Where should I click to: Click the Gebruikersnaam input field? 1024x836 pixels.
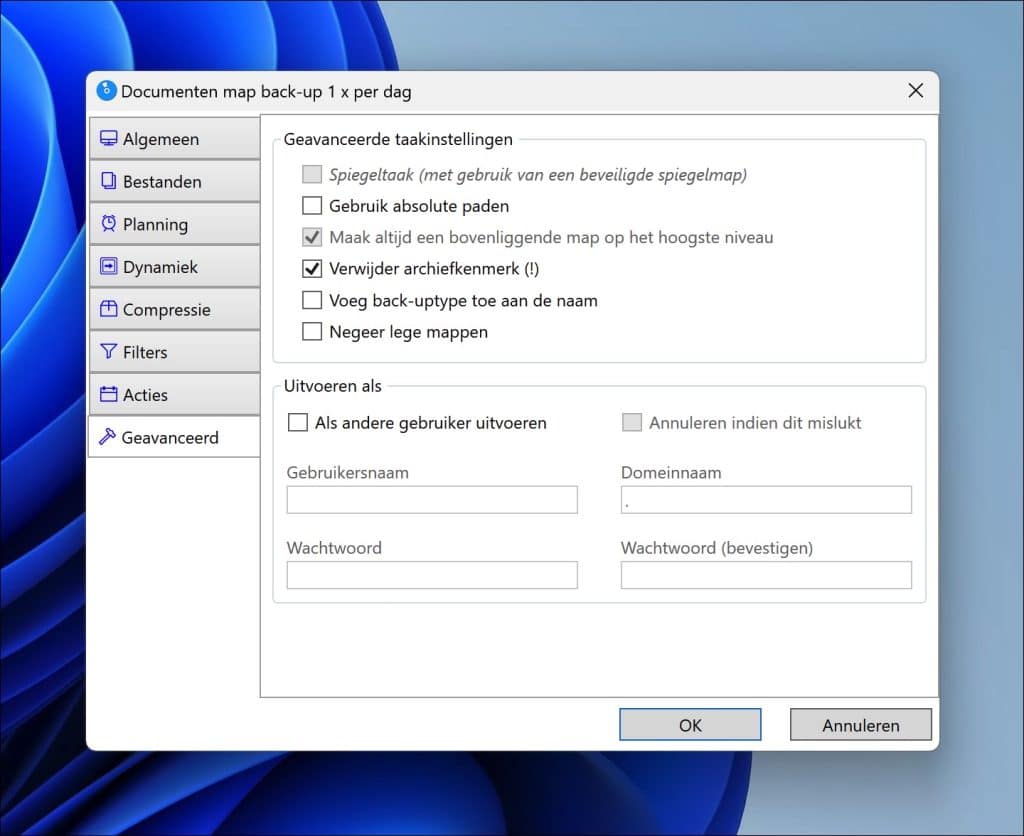tap(432, 500)
